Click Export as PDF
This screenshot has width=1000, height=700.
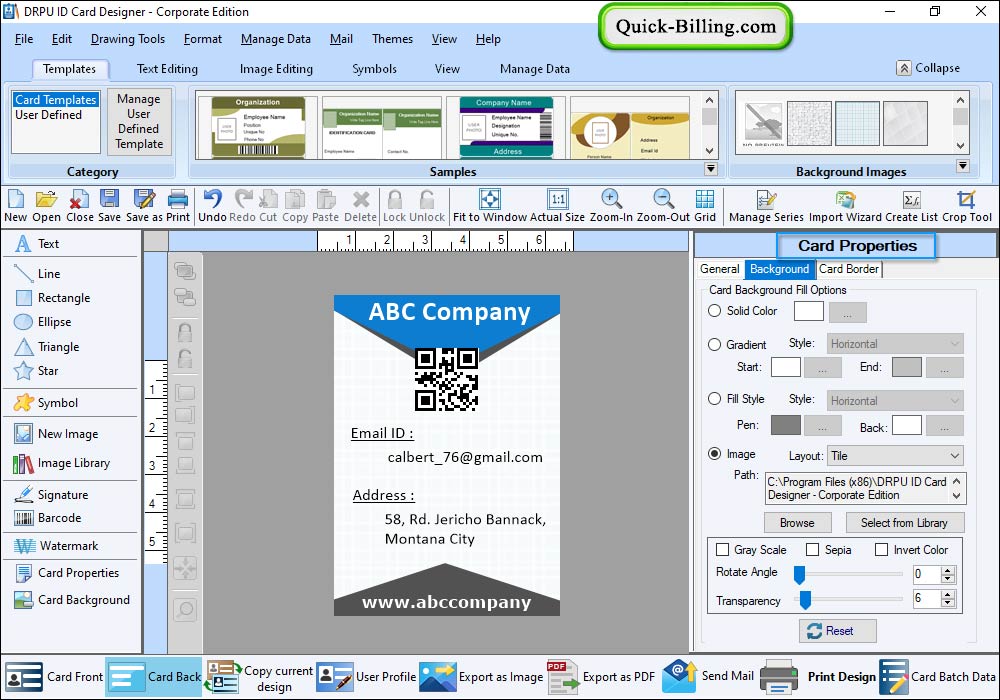(x=601, y=676)
